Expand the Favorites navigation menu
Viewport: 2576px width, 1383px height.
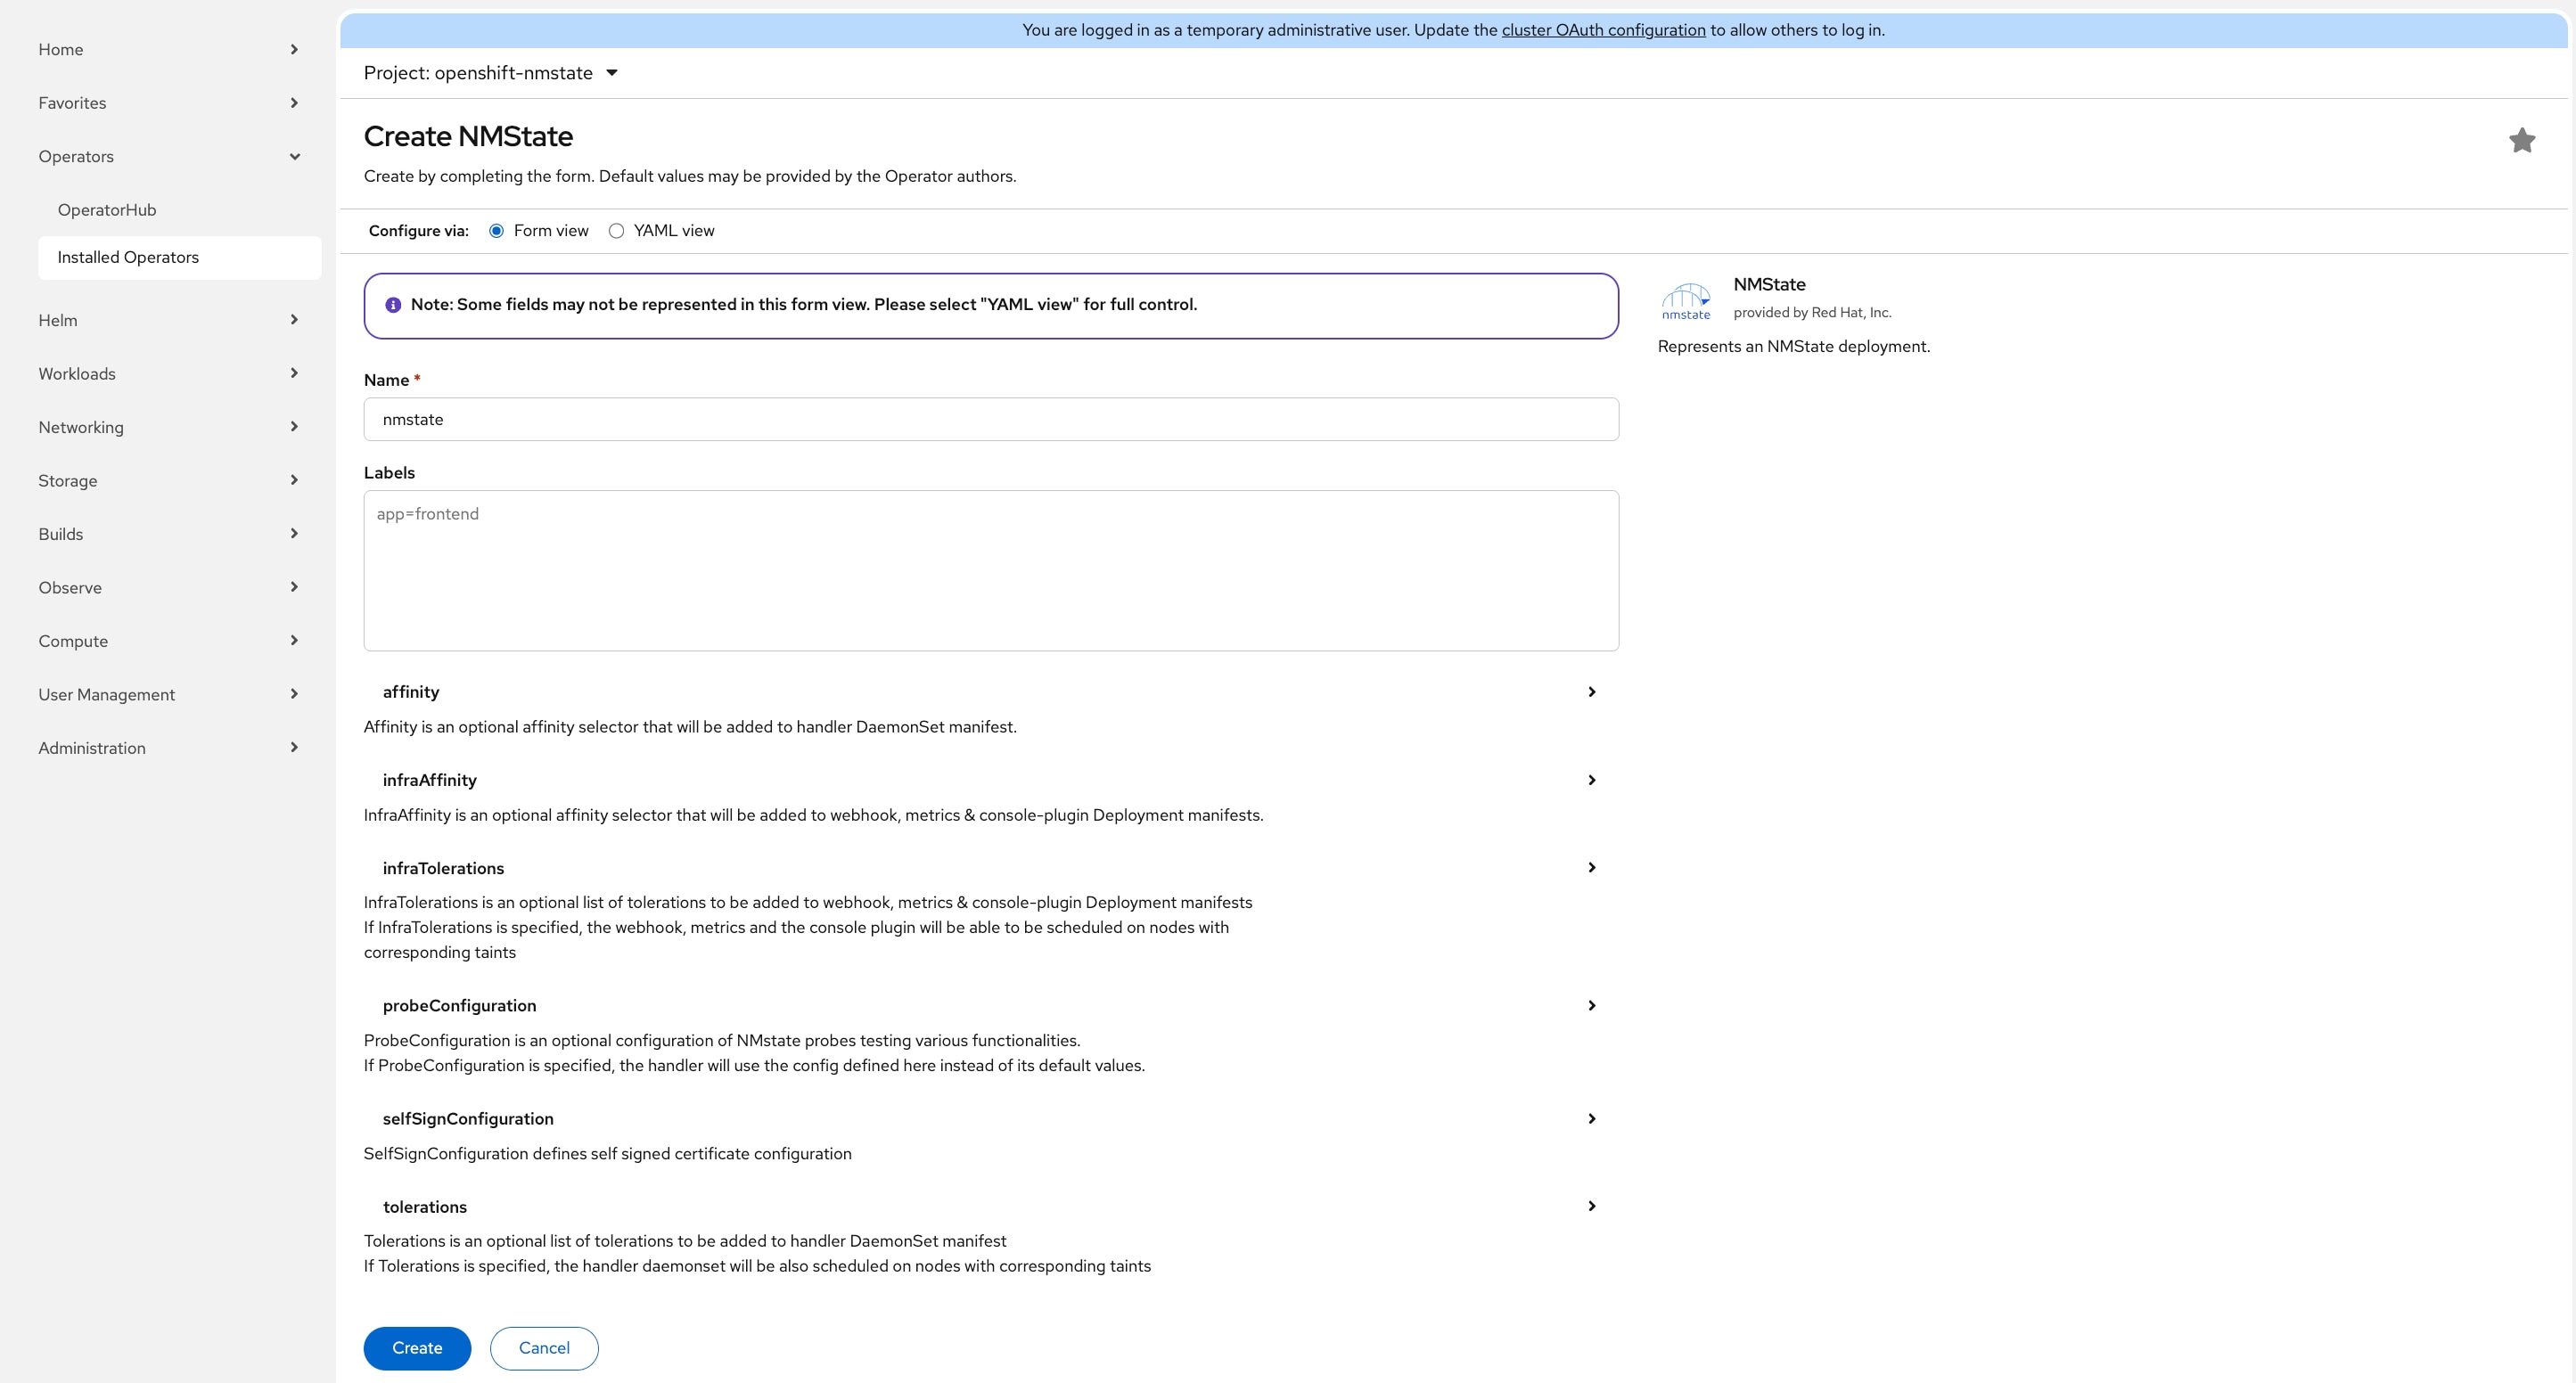[x=168, y=103]
